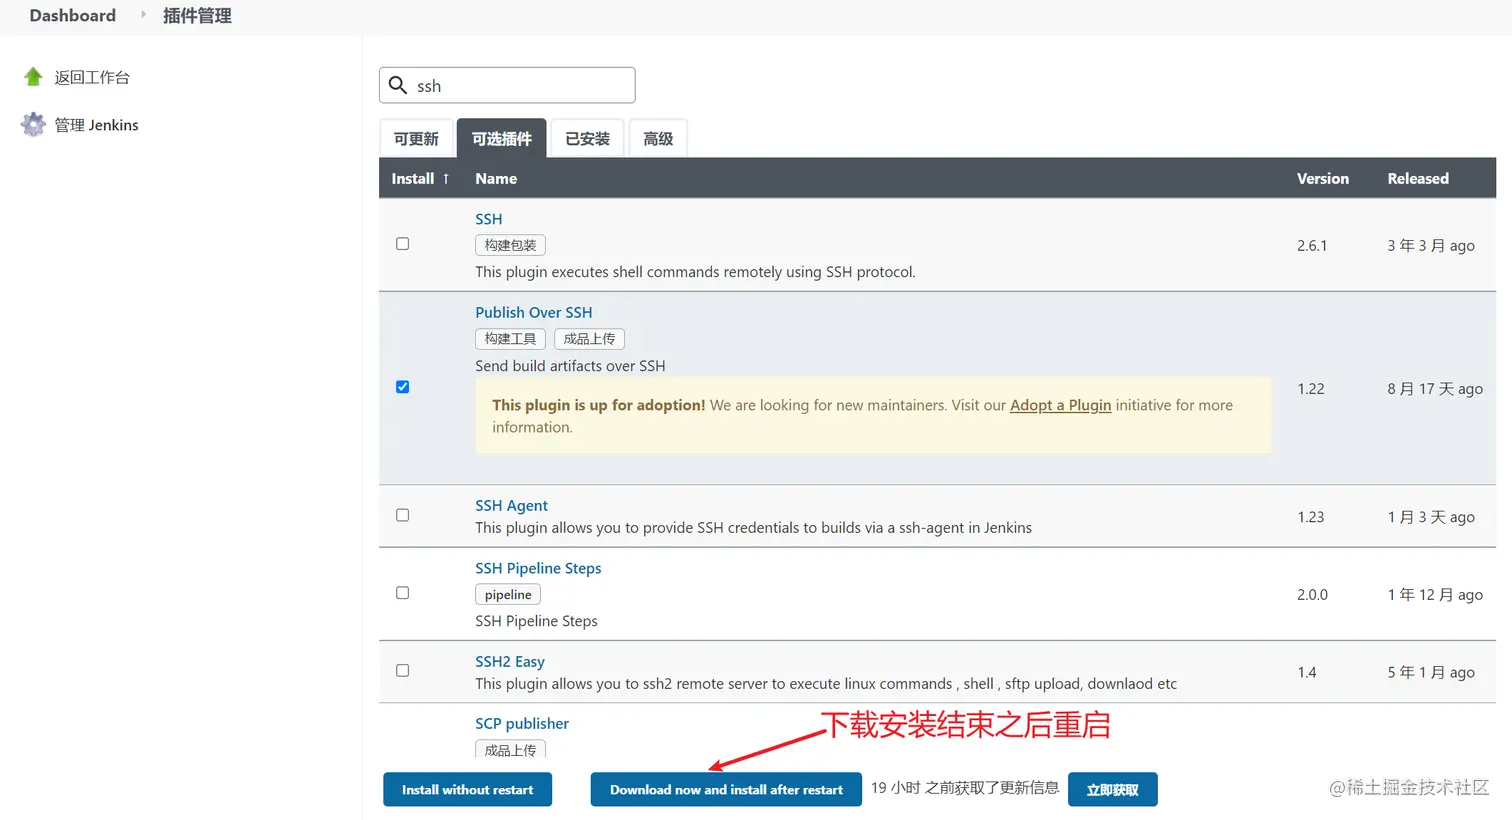The height and width of the screenshot is (820, 1512).
Task: Click the SSH plugin description about shell commands
Action: [695, 272]
